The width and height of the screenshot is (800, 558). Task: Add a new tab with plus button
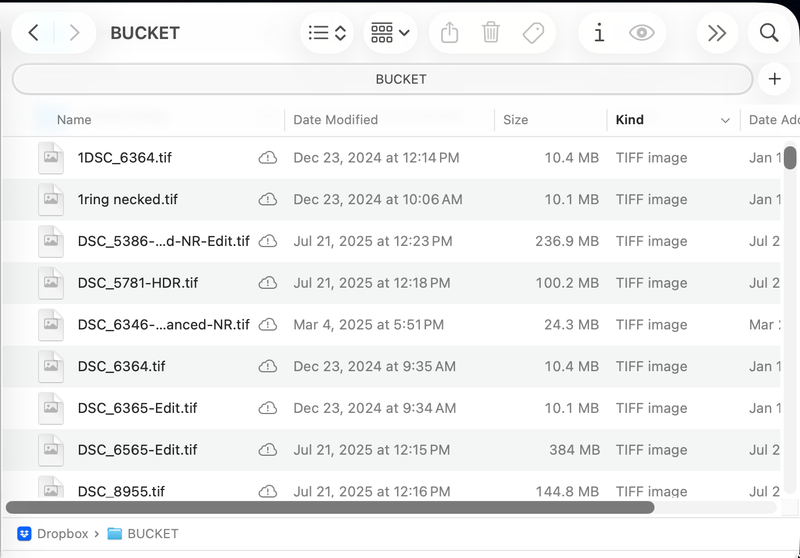coord(774,79)
